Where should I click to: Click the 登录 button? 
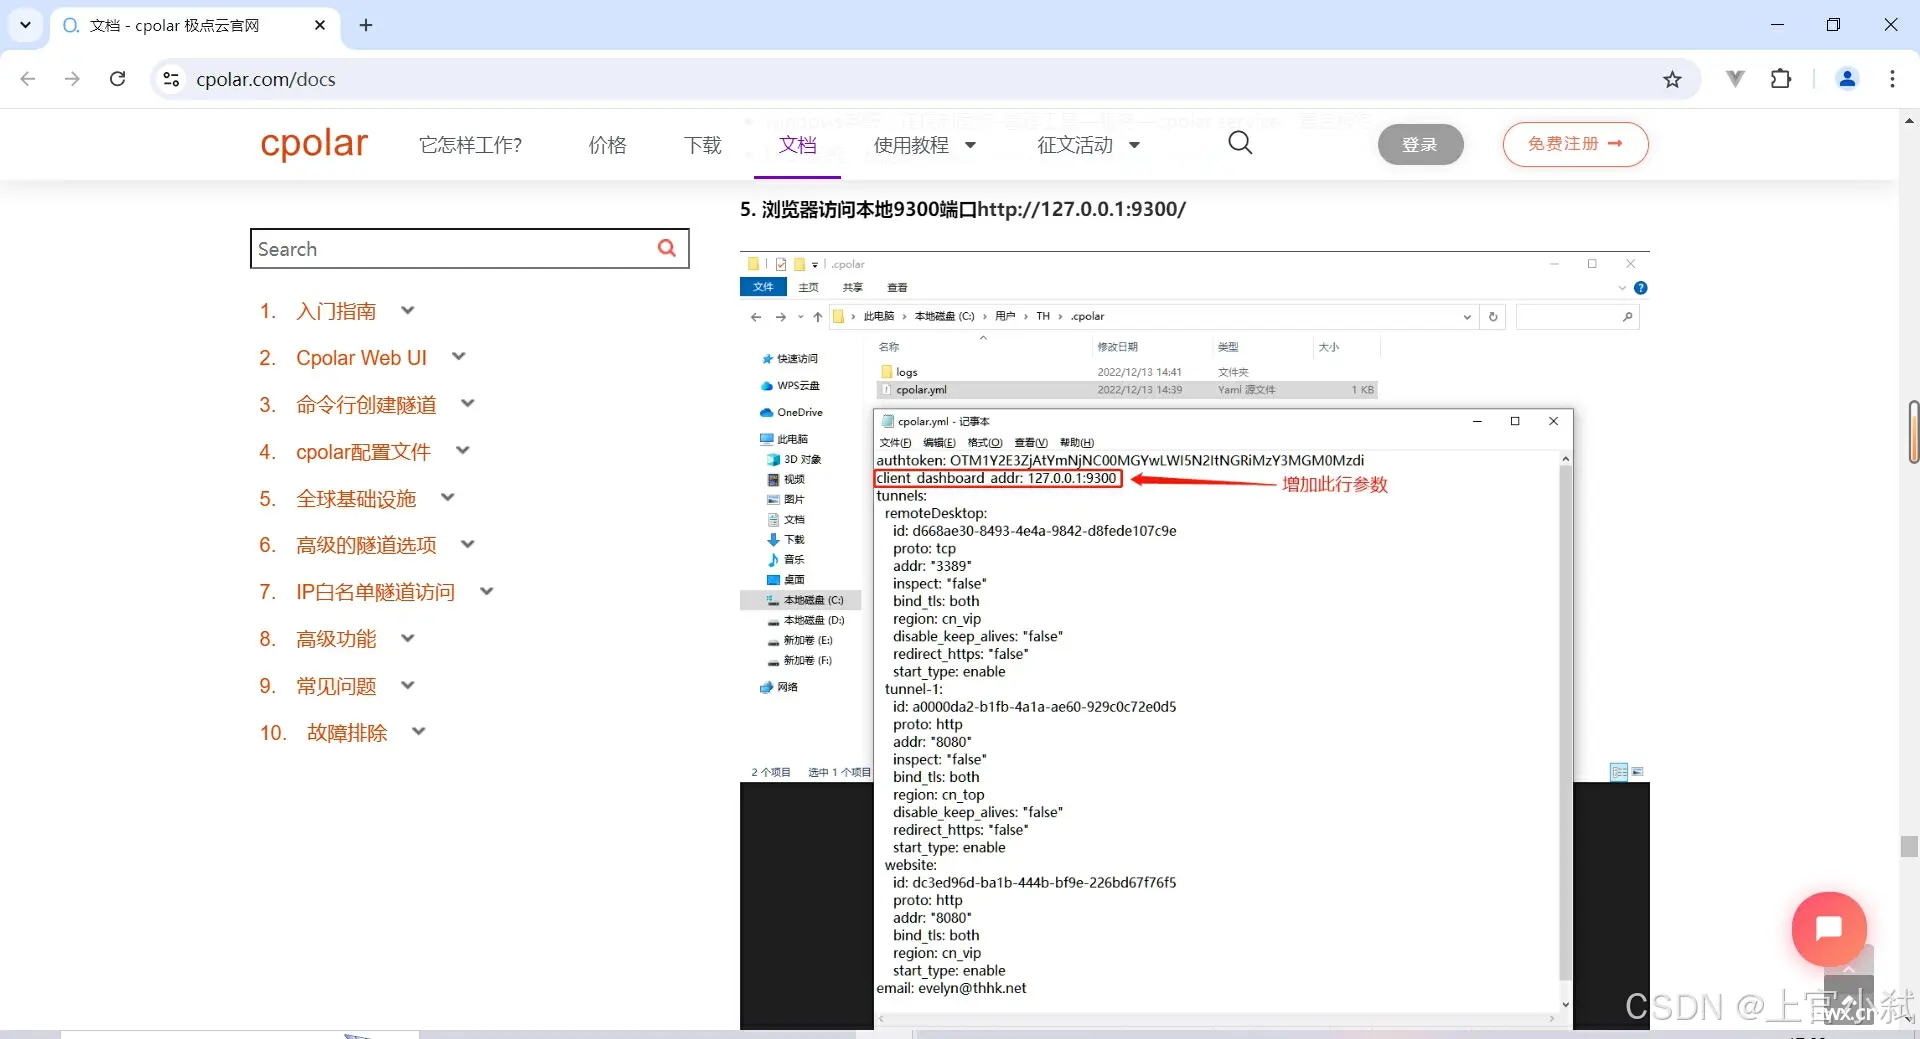[x=1420, y=145]
